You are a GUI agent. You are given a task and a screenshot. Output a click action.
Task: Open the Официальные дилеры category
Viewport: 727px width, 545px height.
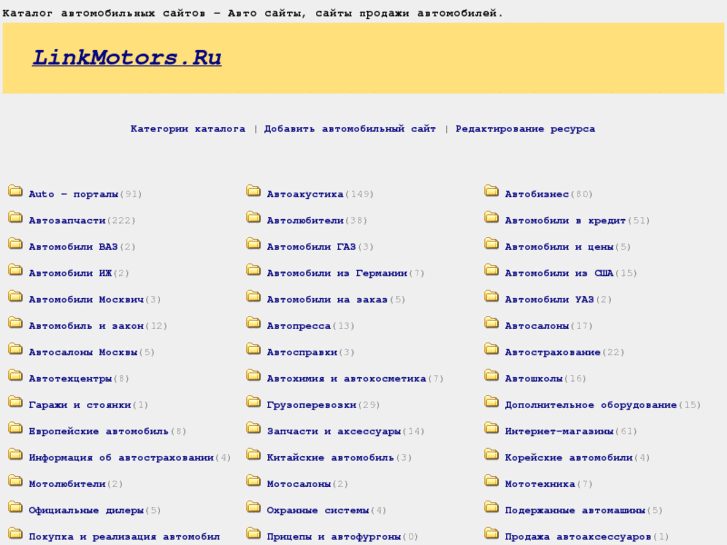pyautogui.click(x=86, y=511)
